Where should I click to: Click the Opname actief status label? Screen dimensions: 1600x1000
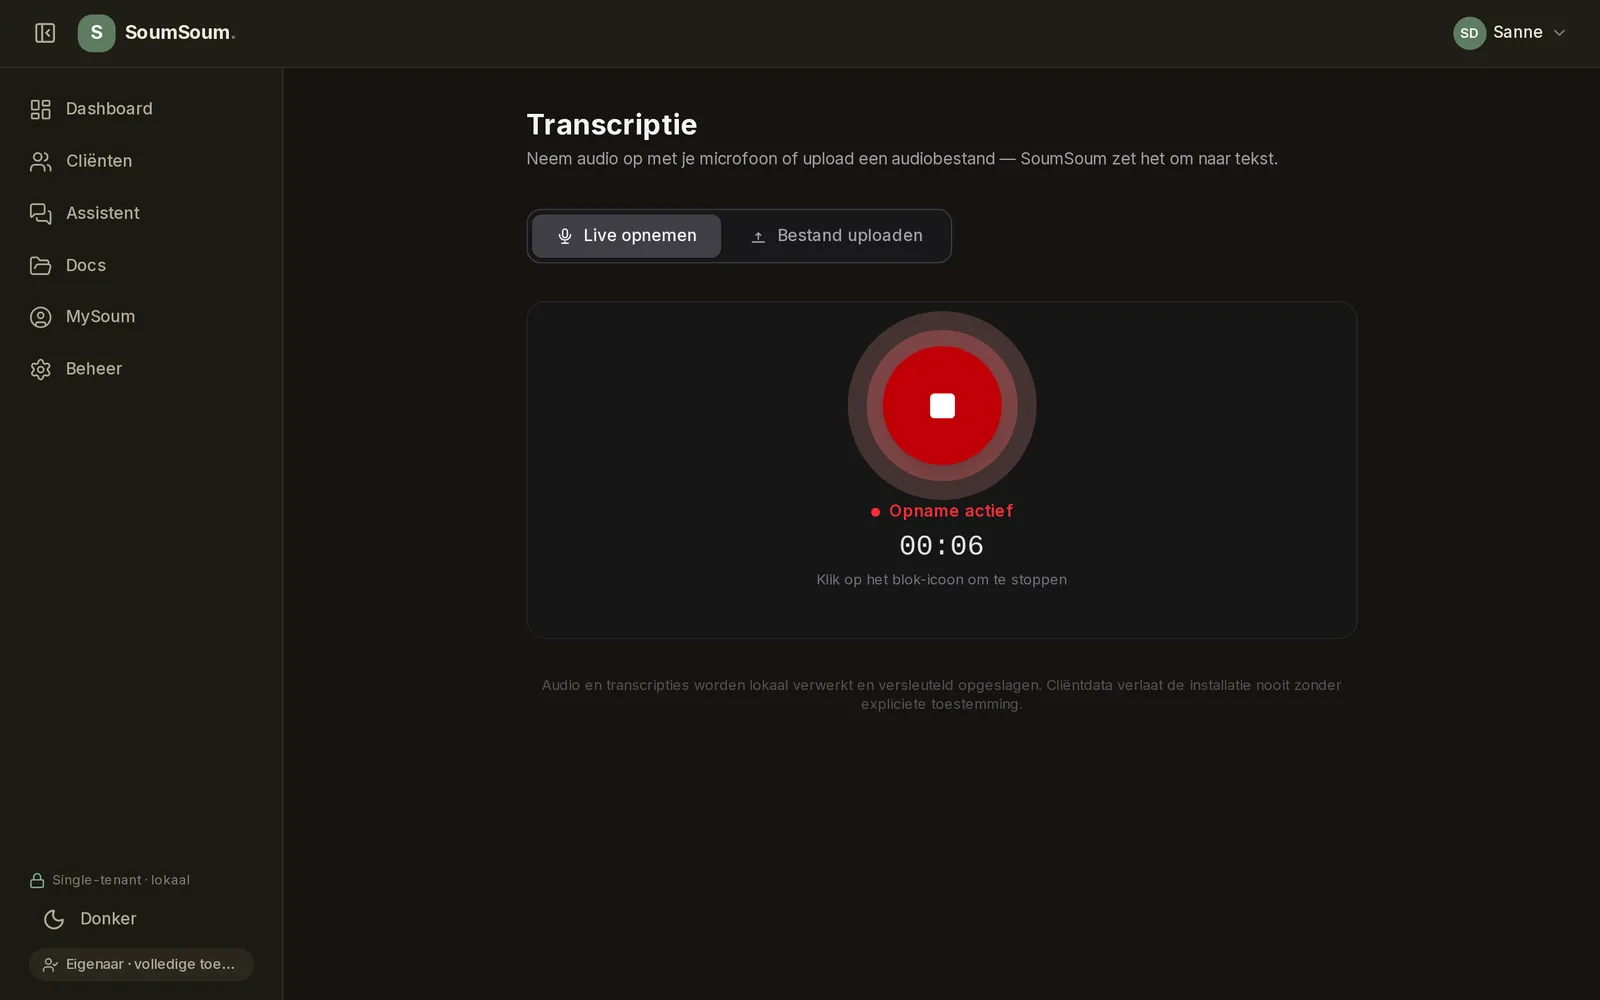point(941,511)
